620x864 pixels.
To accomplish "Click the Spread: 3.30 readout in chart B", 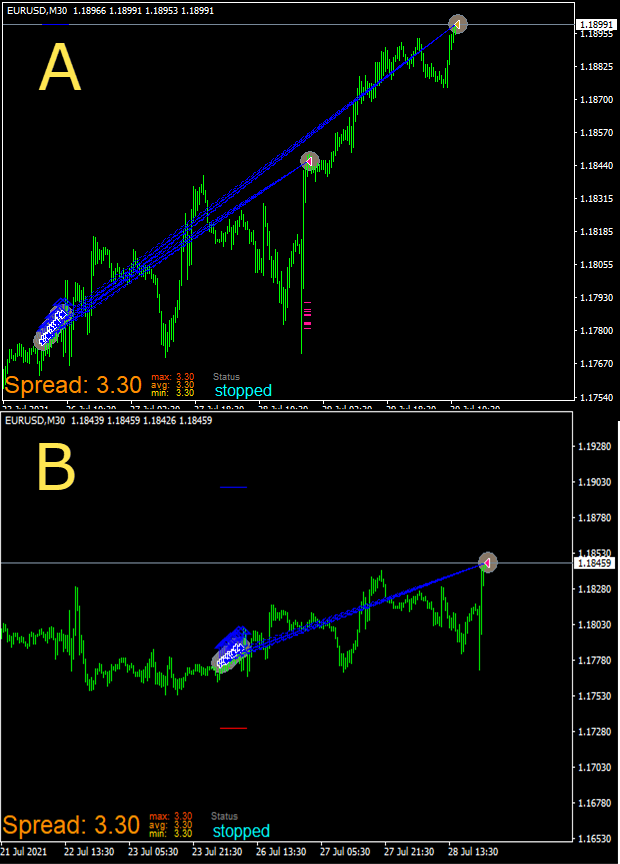I will point(71,825).
